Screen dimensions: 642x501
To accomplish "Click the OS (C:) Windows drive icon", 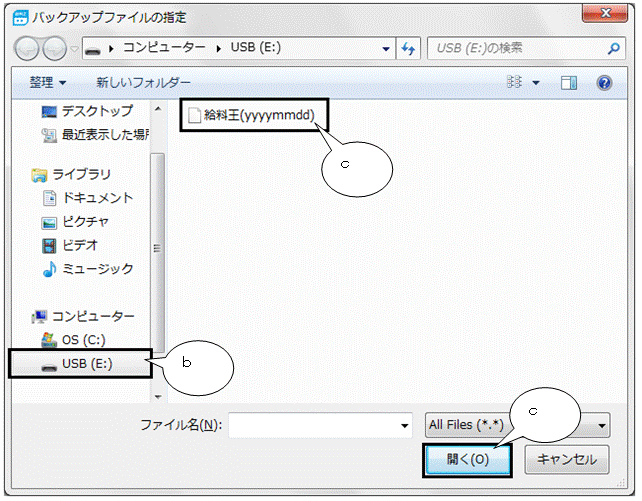I will (x=49, y=340).
